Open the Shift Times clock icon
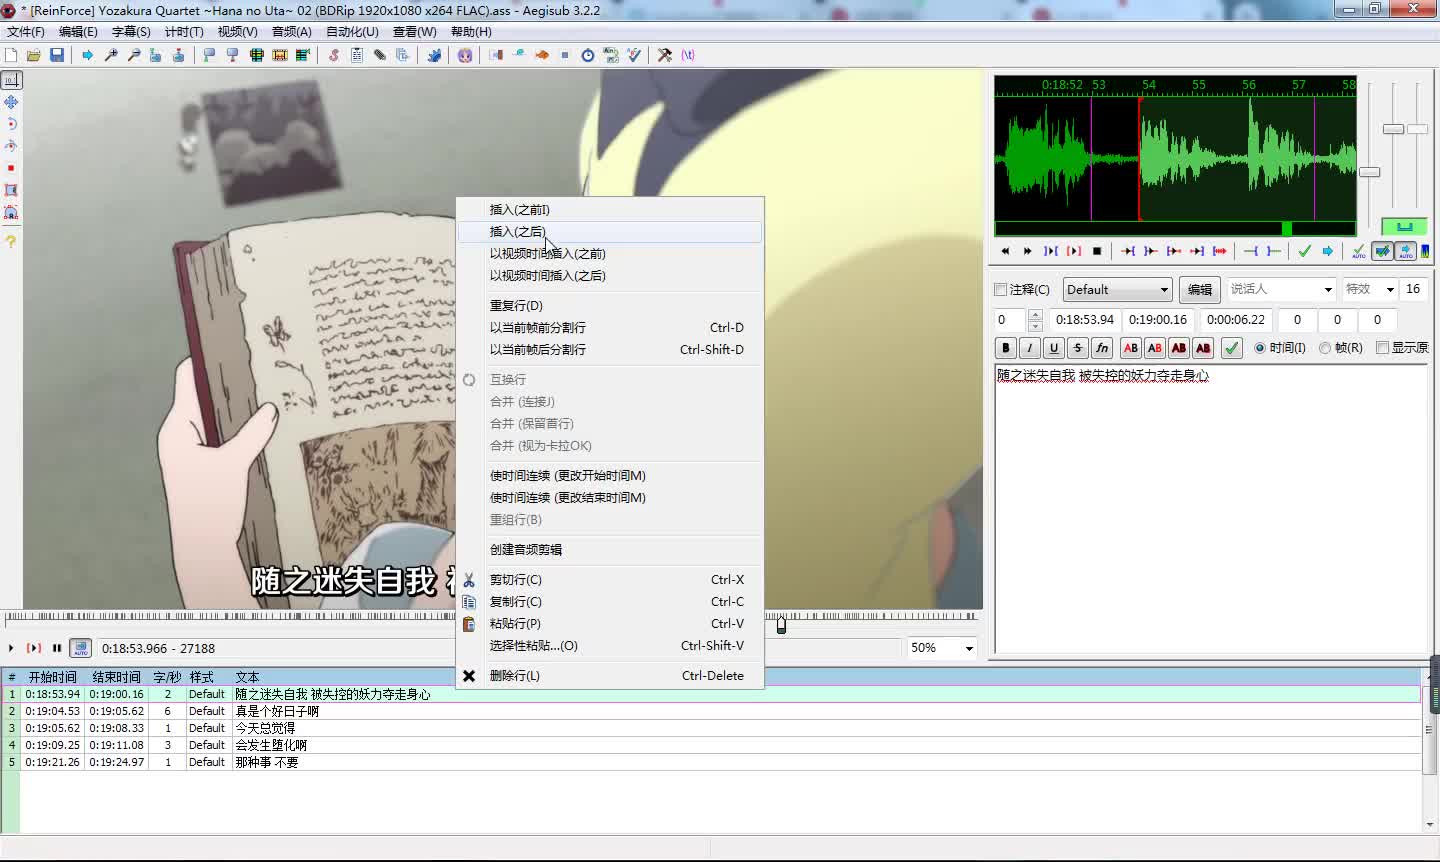1440x862 pixels. pos(588,55)
